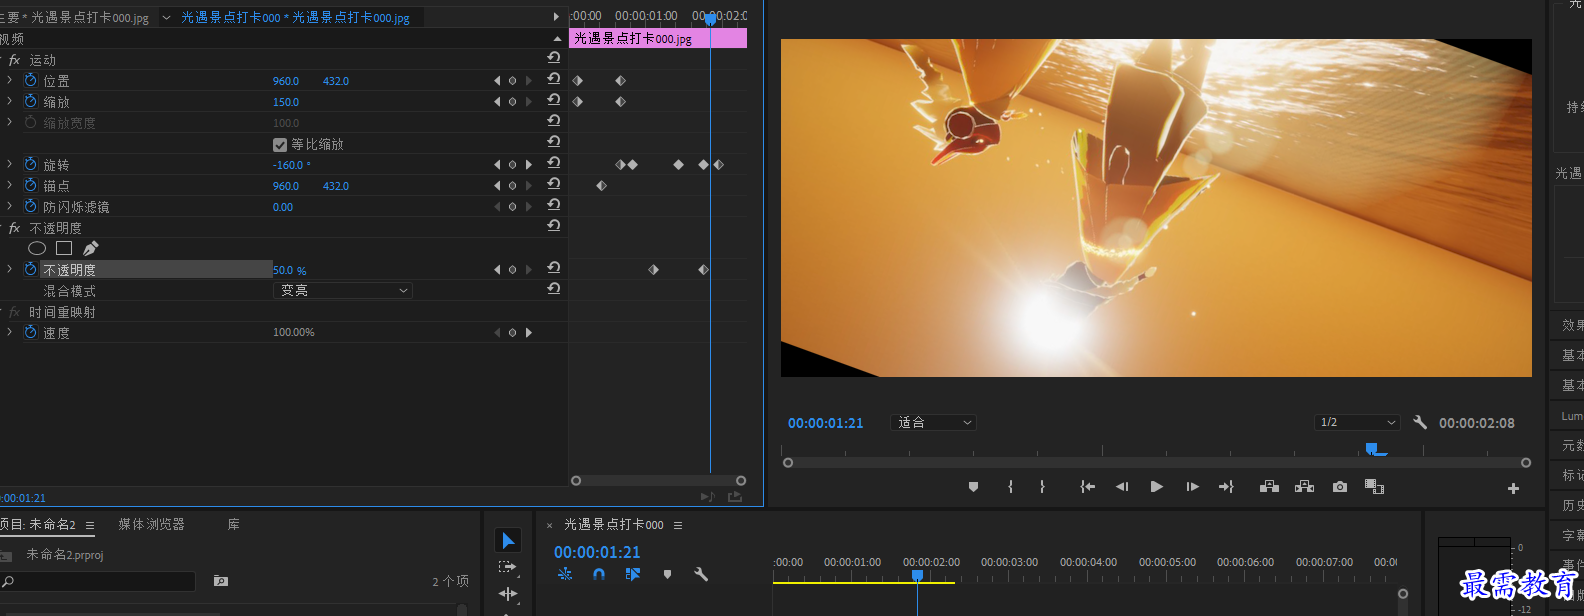Export frame with camera icon

click(x=1340, y=487)
